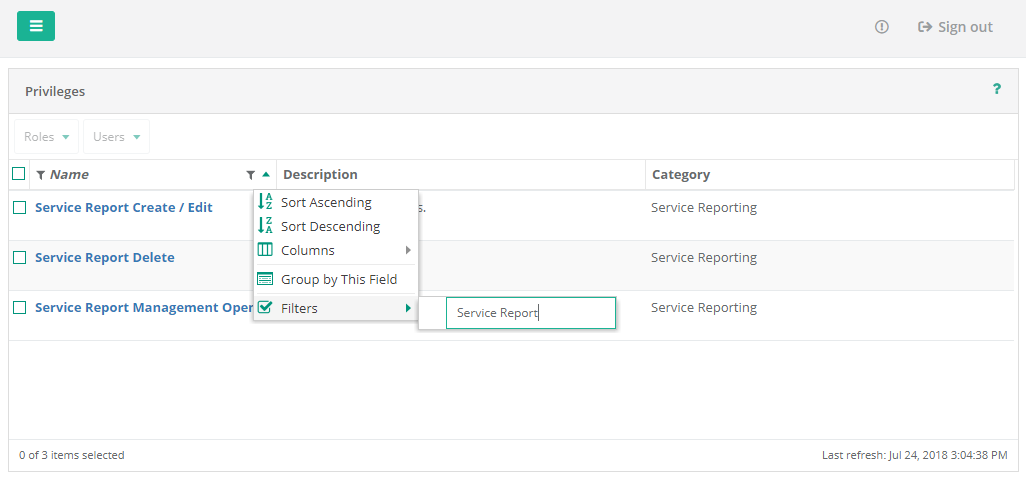1026x479 pixels.
Task: Open the Users dropdown
Action: coord(116,137)
